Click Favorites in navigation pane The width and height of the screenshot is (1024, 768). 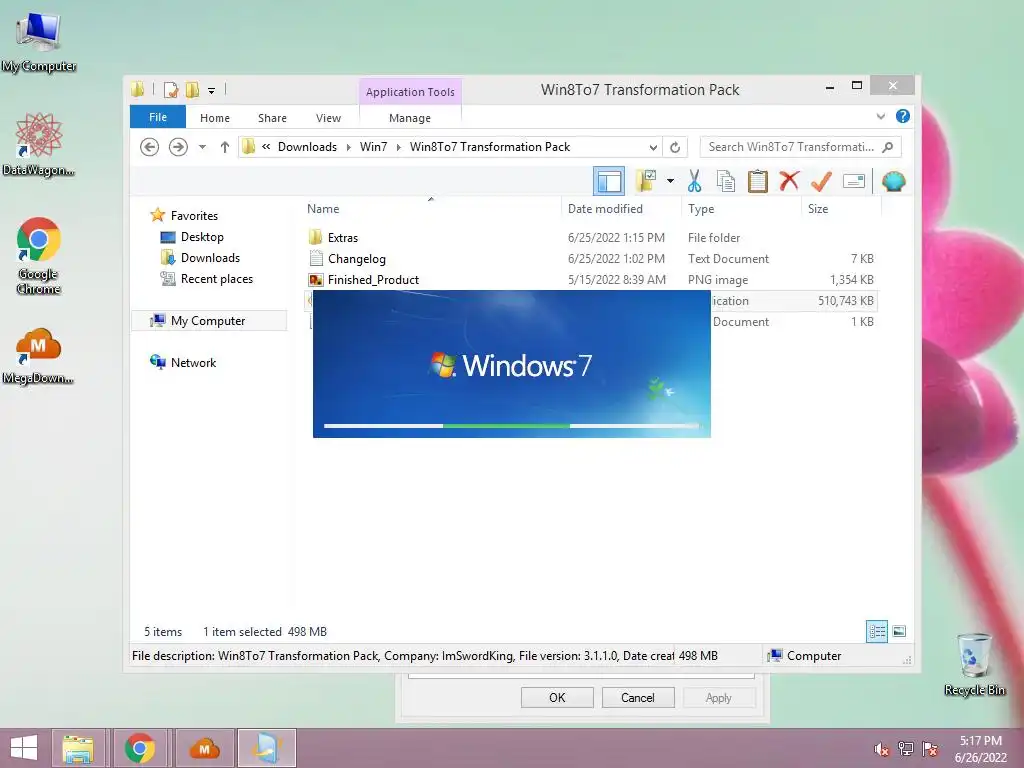coord(194,216)
